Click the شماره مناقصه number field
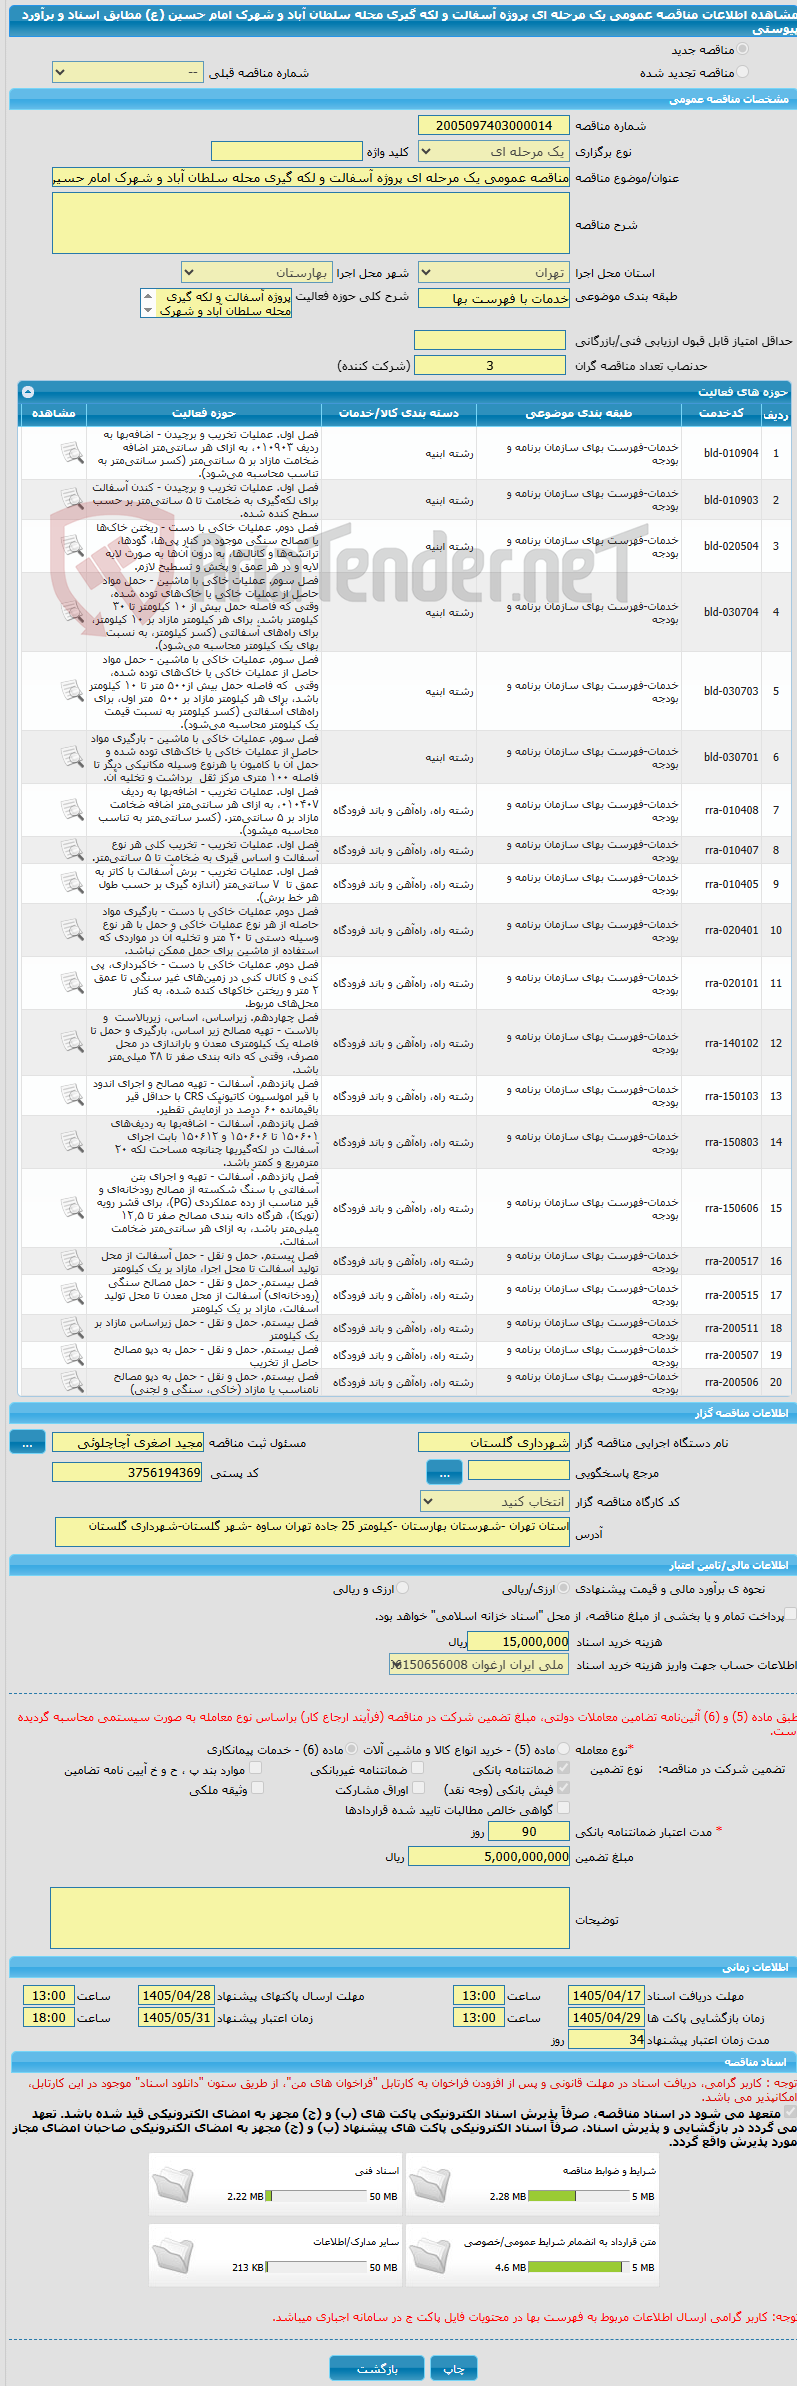The image size is (797, 2386). tap(493, 125)
